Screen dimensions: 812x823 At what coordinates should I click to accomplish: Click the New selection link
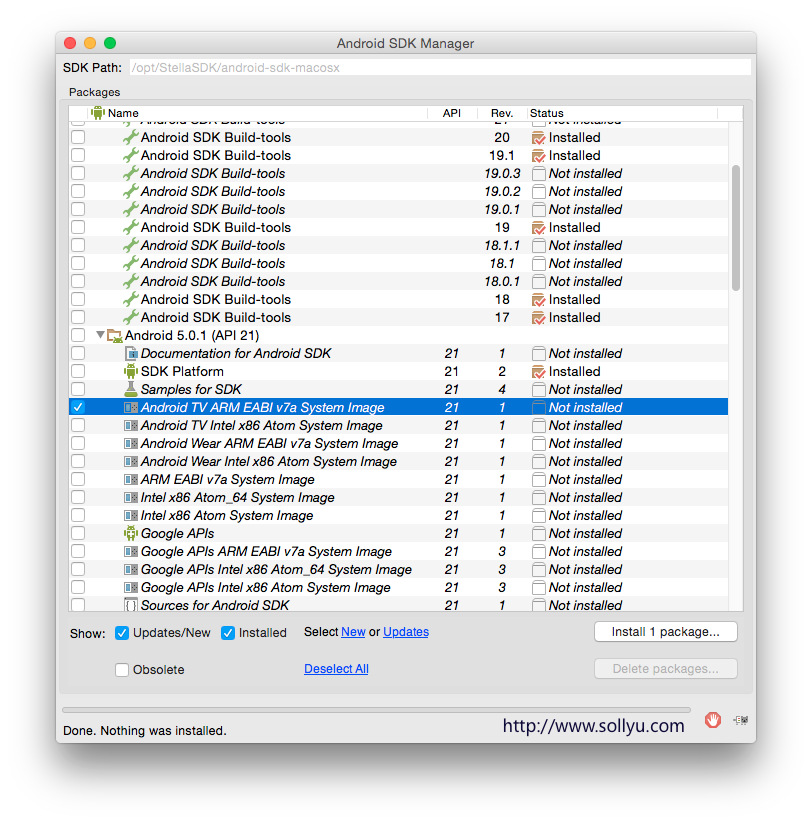(353, 632)
